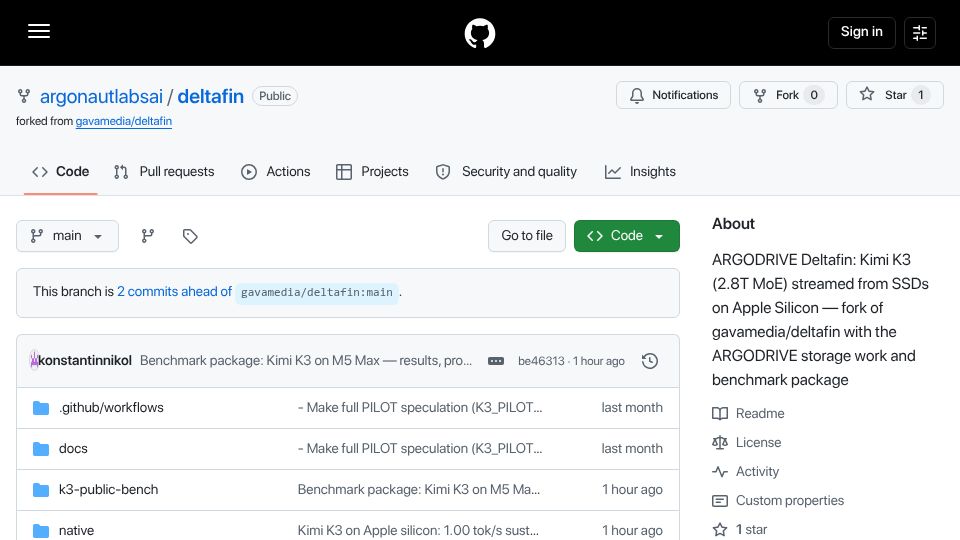Screen dimensions: 960x540
Task: Open the appearance settings sliders icon
Action: click(x=920, y=32)
